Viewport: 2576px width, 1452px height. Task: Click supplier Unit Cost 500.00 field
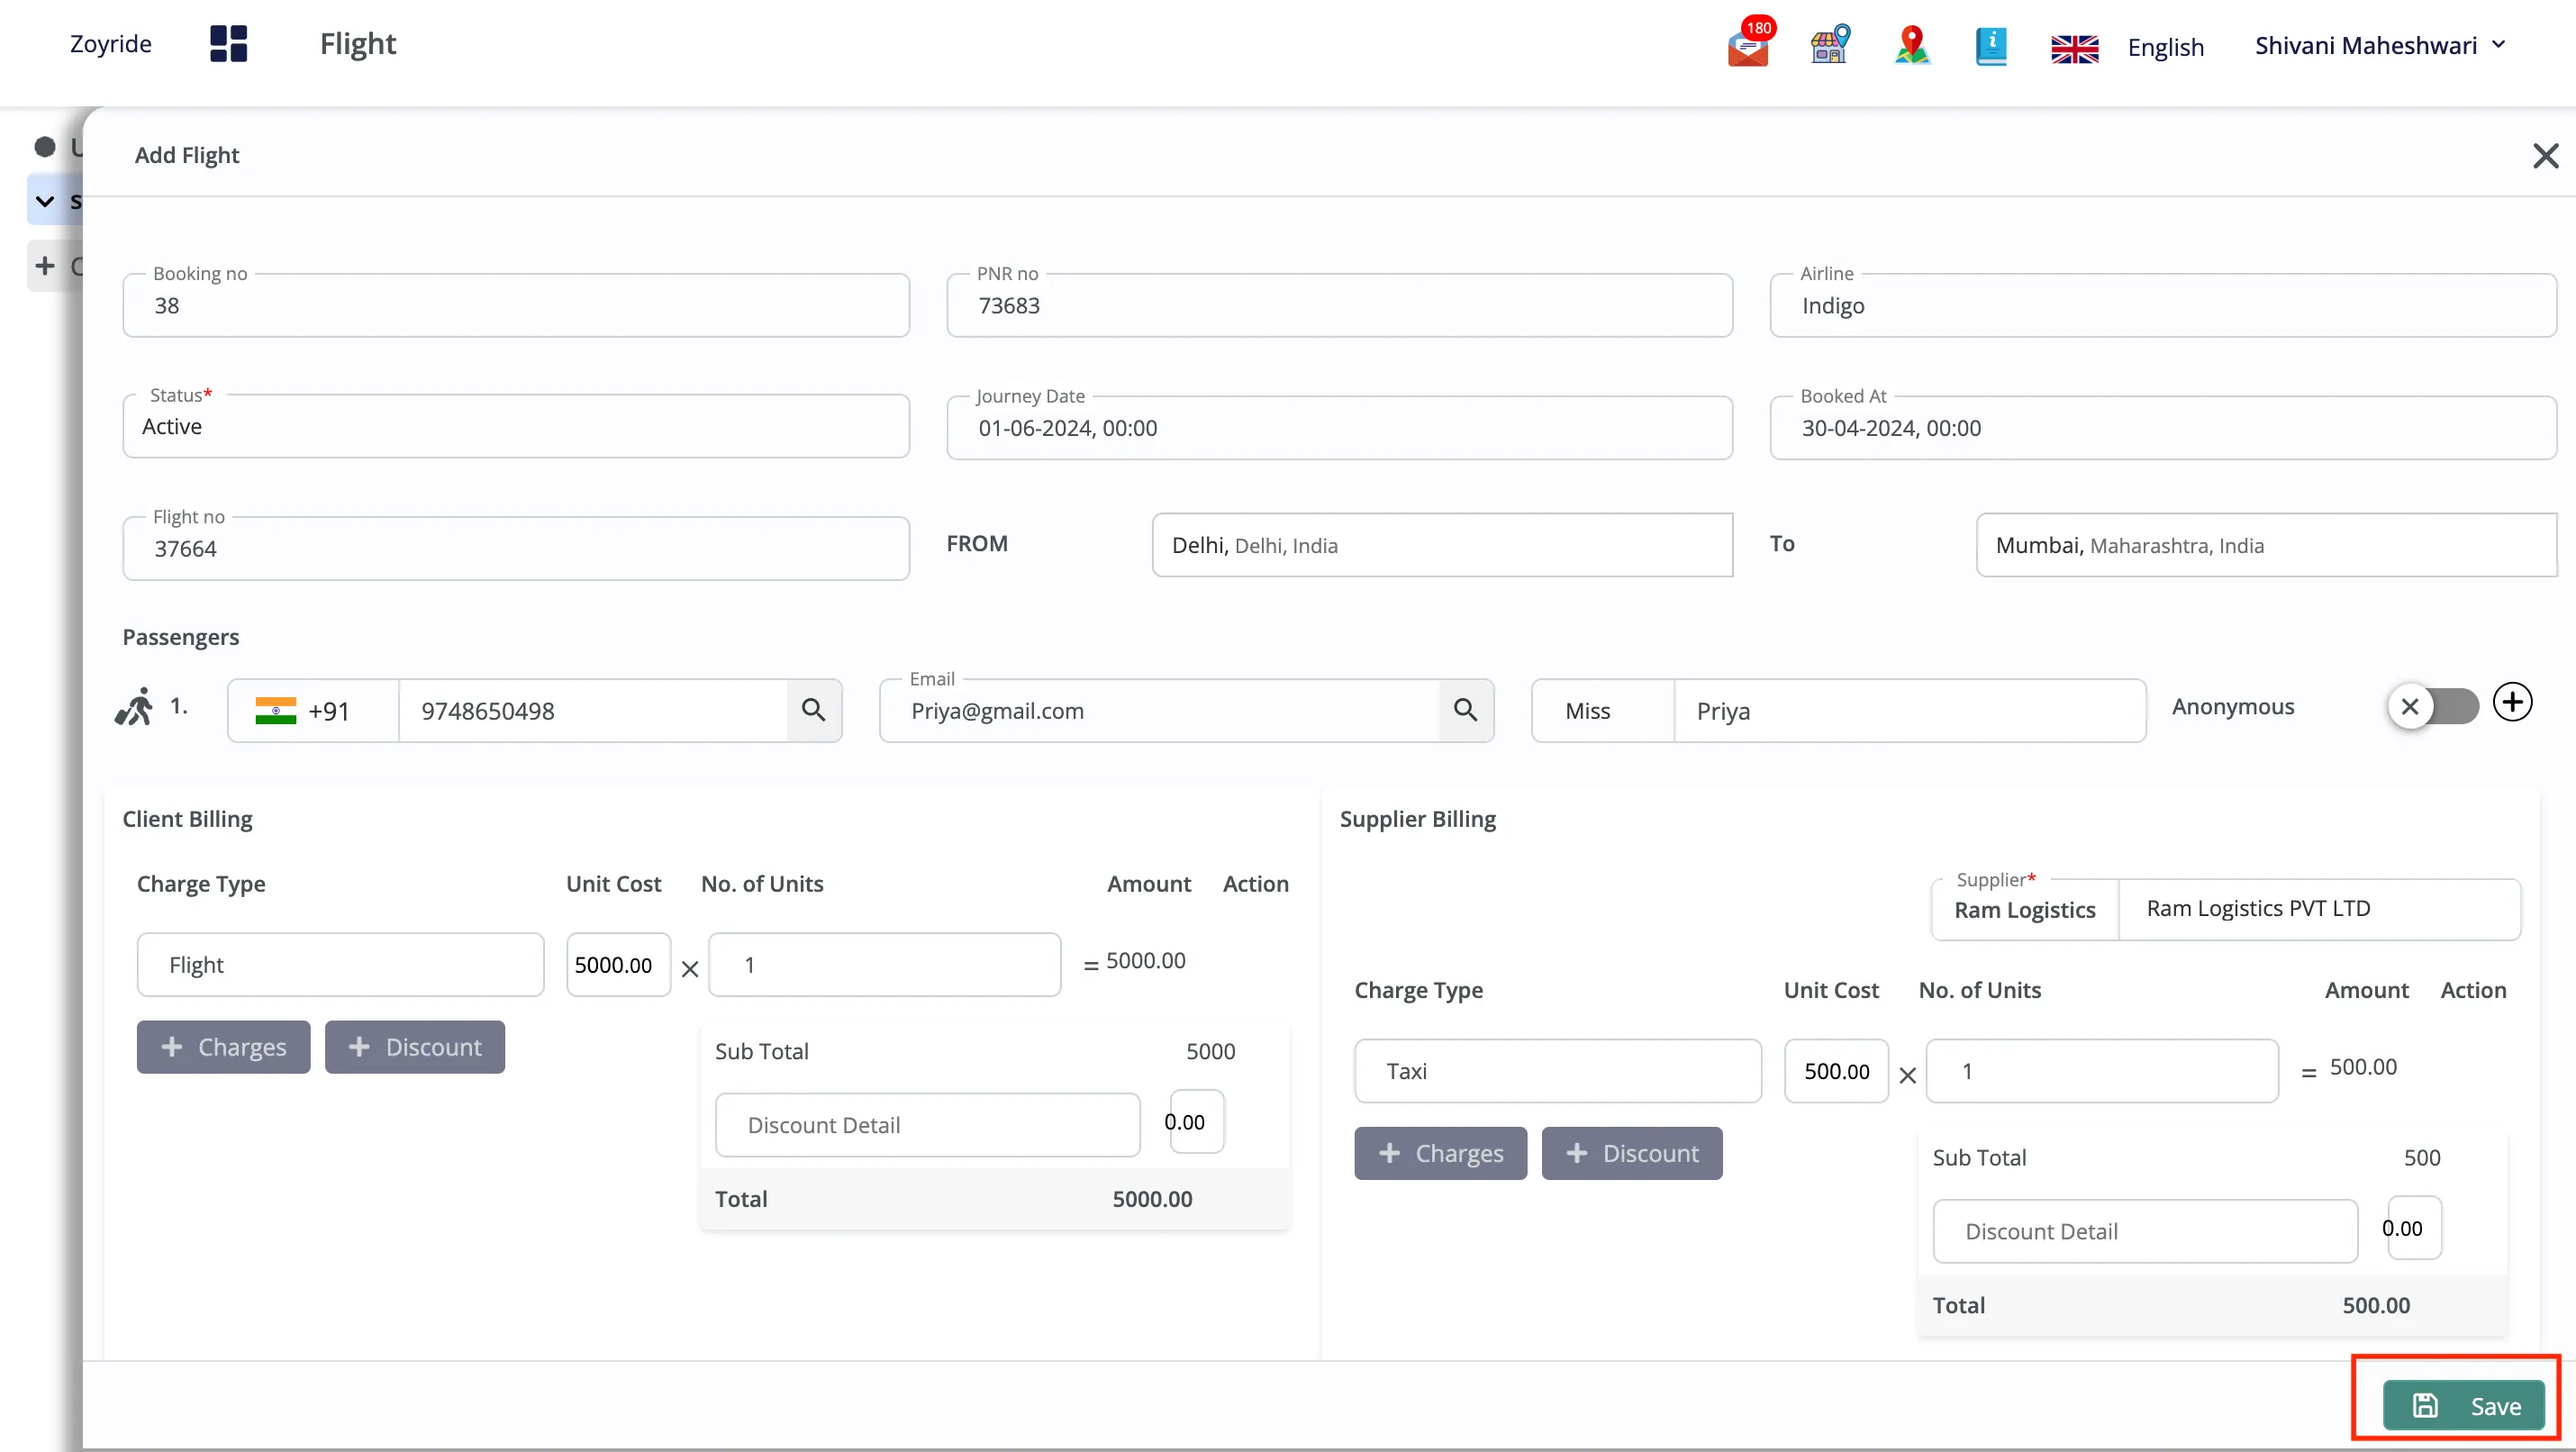click(1836, 1070)
